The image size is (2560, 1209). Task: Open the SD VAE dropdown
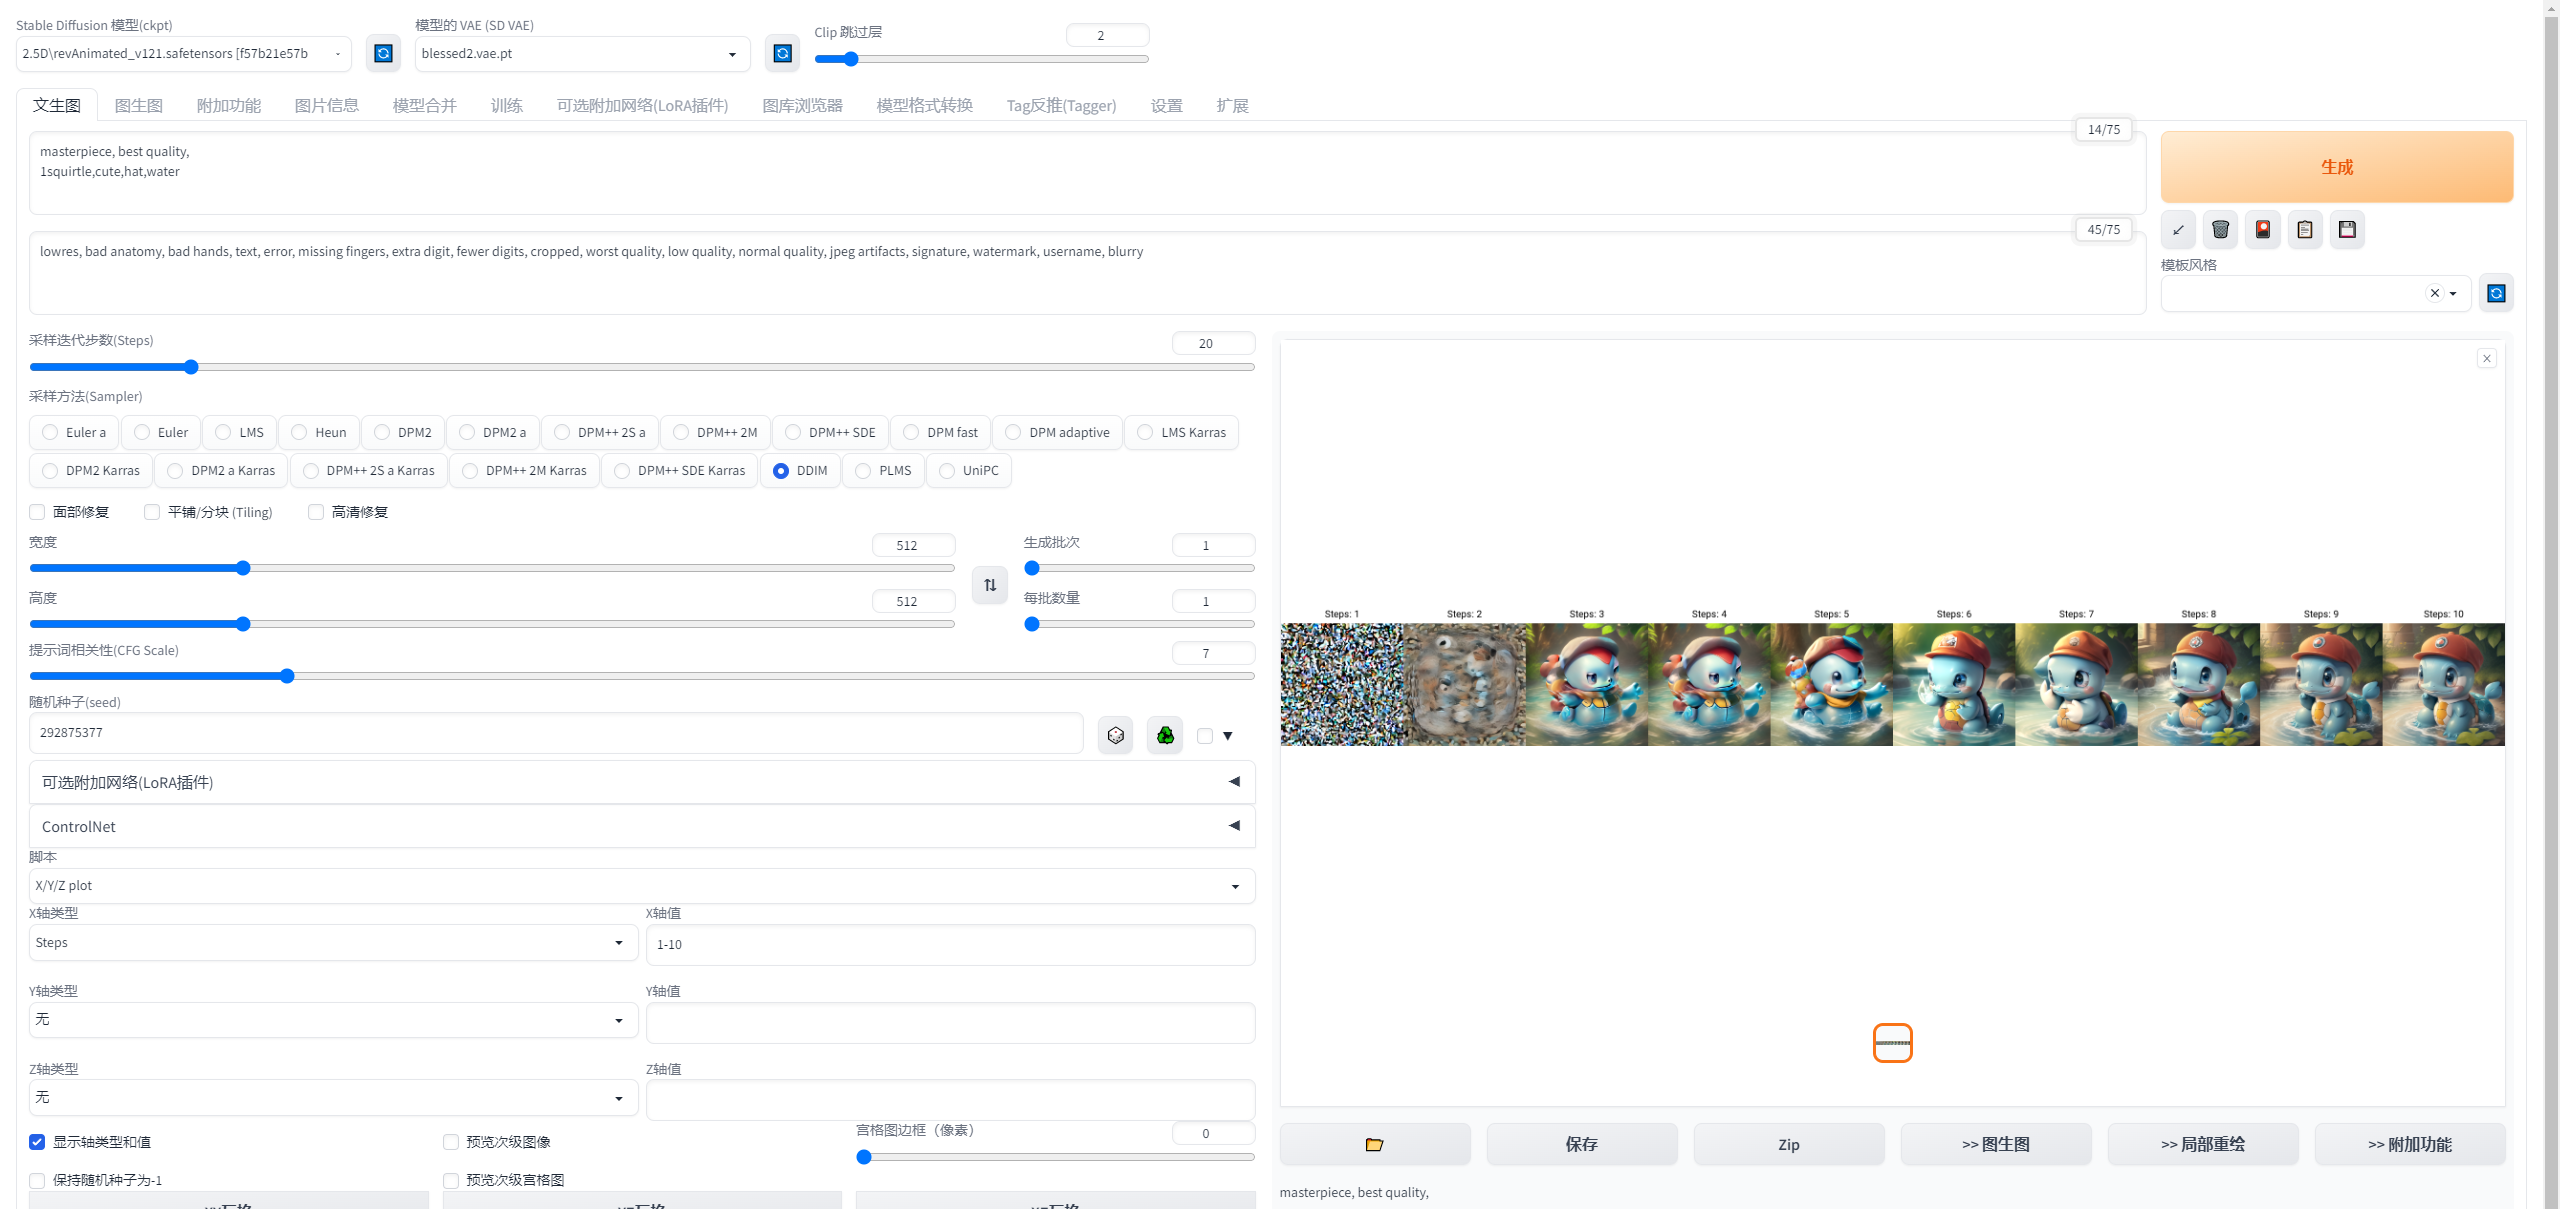[x=583, y=54]
